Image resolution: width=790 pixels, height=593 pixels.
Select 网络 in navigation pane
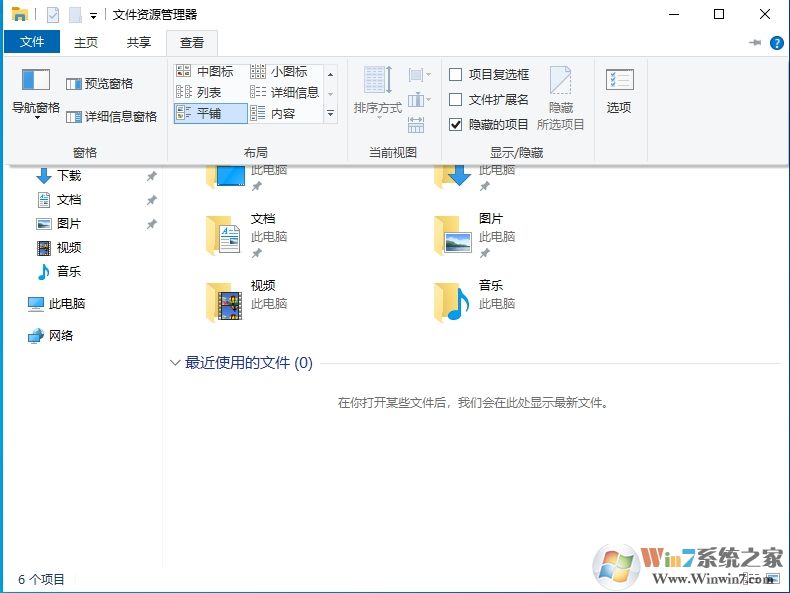coord(50,335)
